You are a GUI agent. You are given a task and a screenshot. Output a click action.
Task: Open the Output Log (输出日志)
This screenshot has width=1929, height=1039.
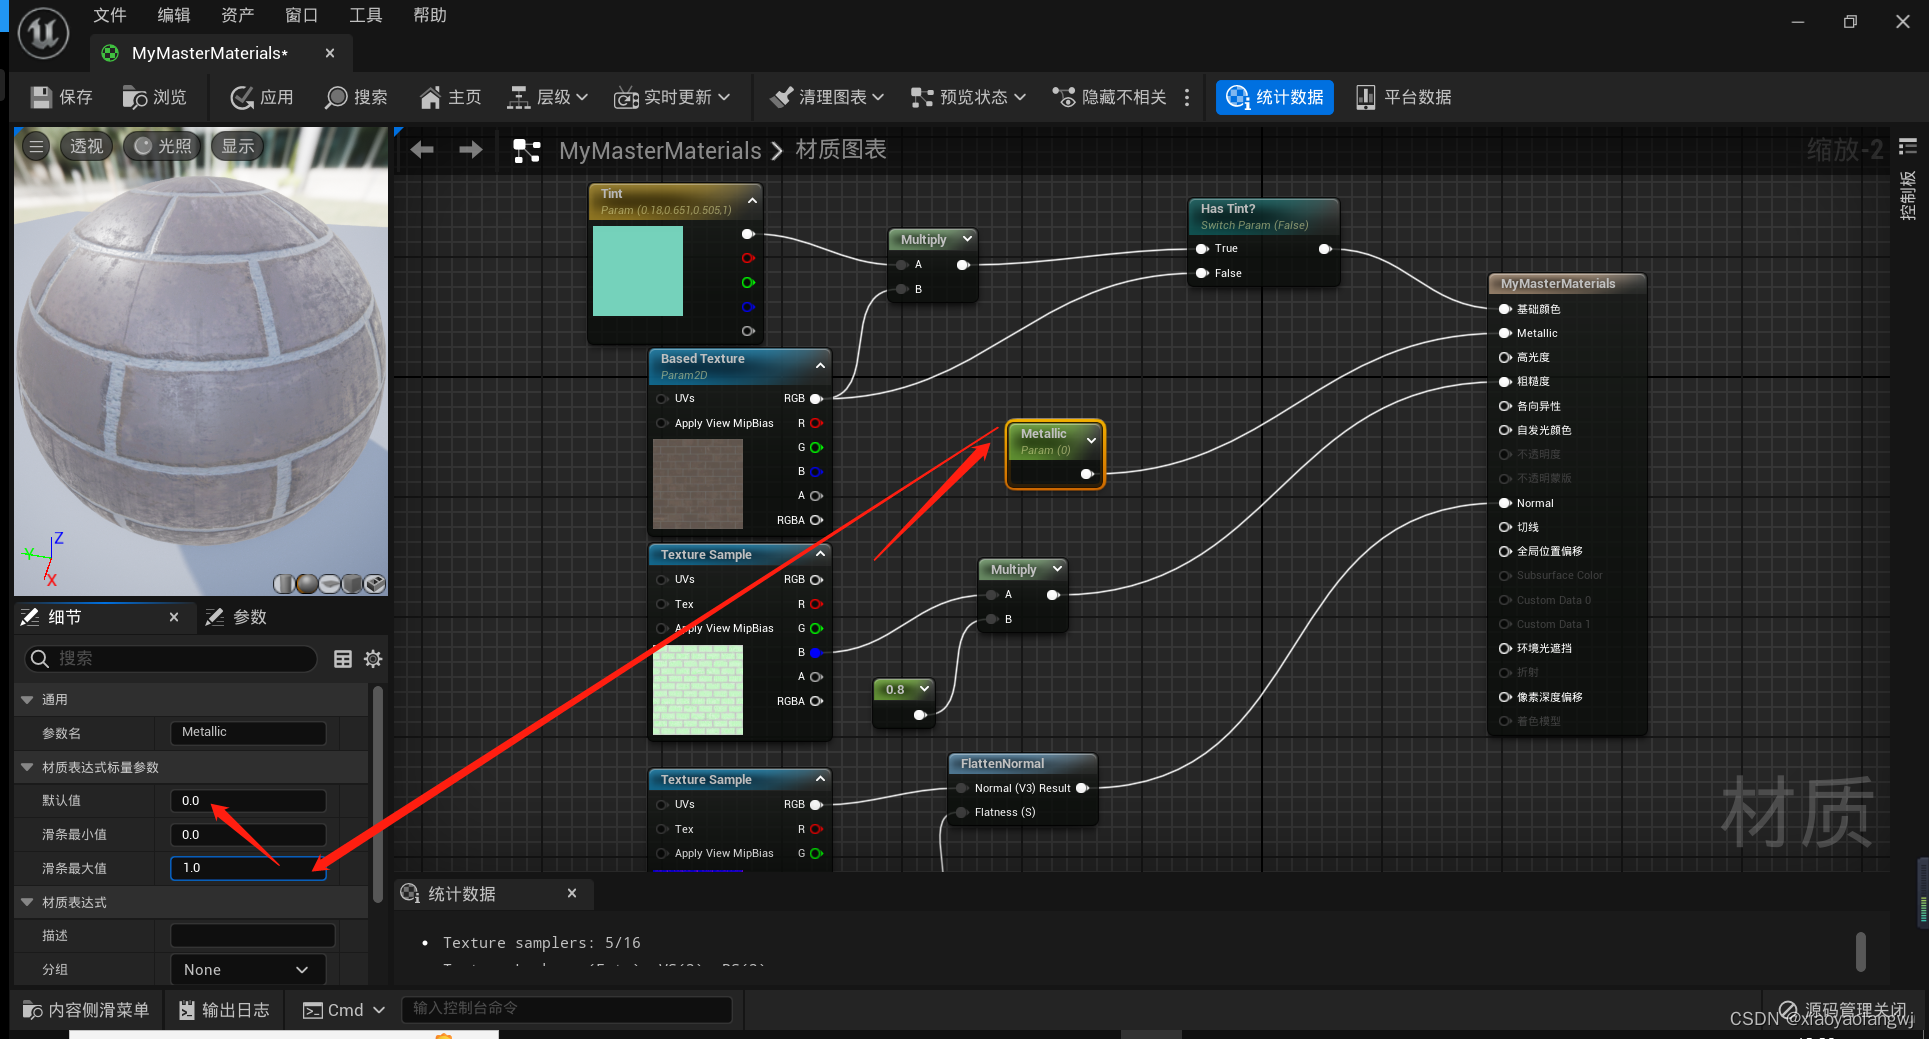(224, 1010)
